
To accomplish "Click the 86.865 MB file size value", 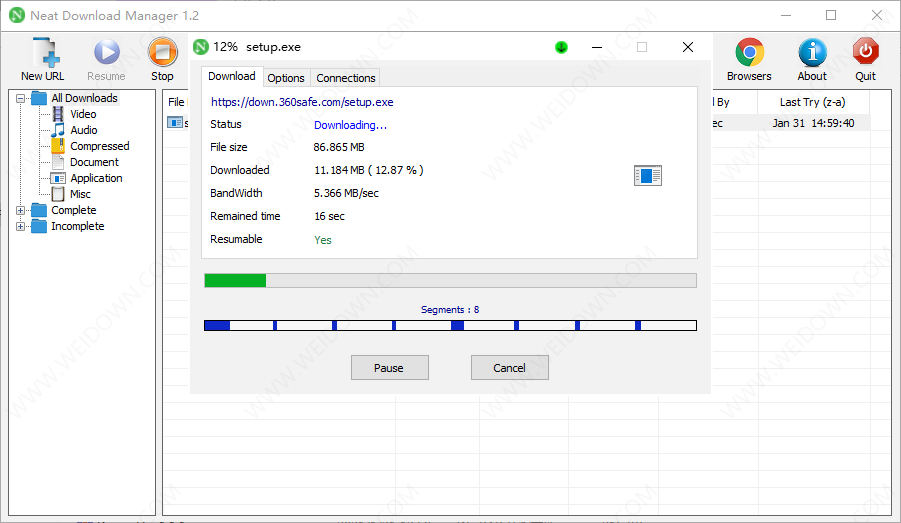I will [339, 147].
